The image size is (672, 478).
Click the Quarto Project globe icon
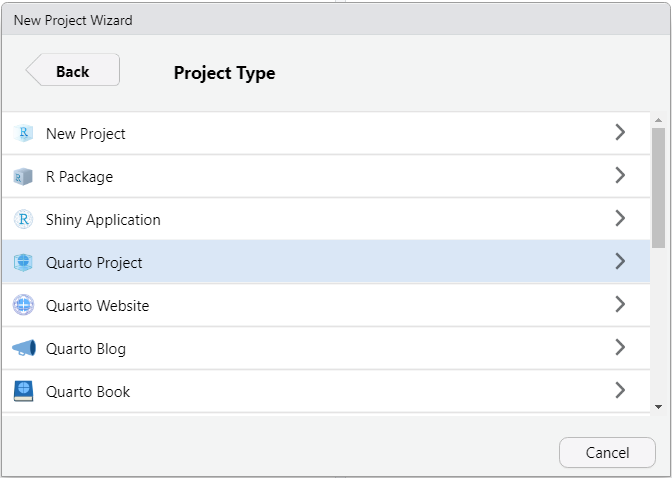24,263
